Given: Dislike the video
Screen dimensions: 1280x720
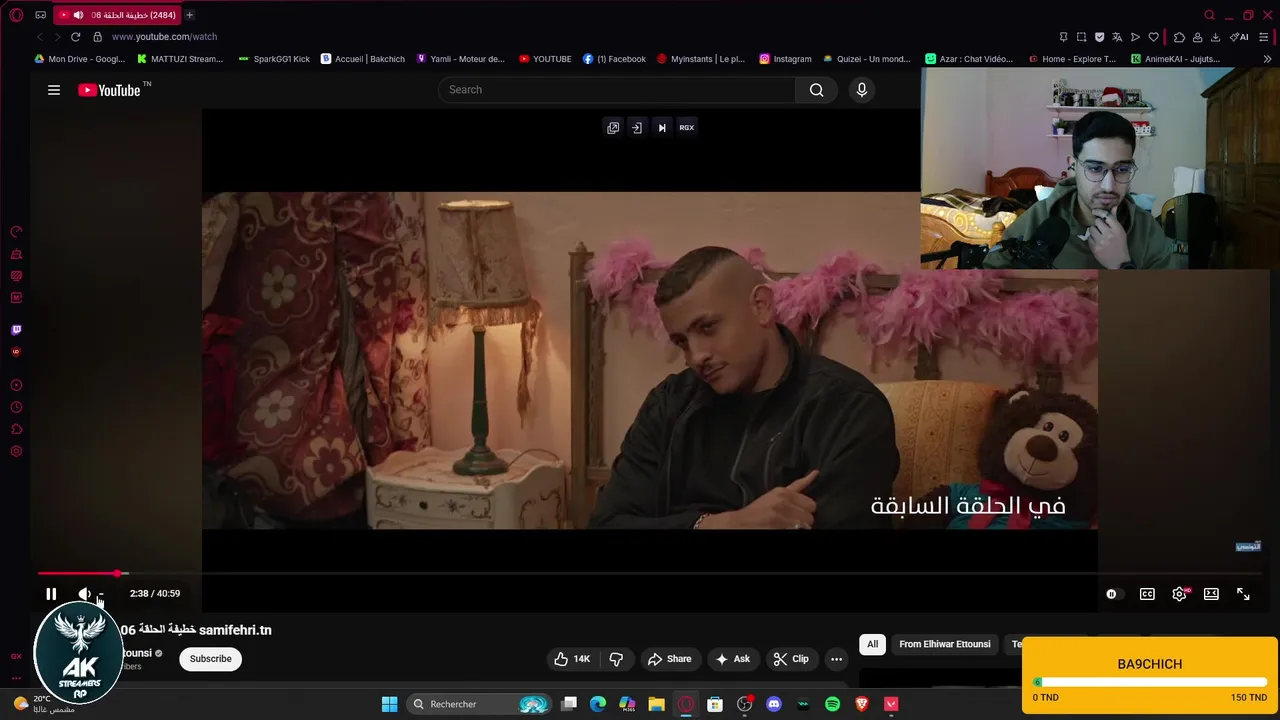Looking at the screenshot, I should pyautogui.click(x=616, y=659).
